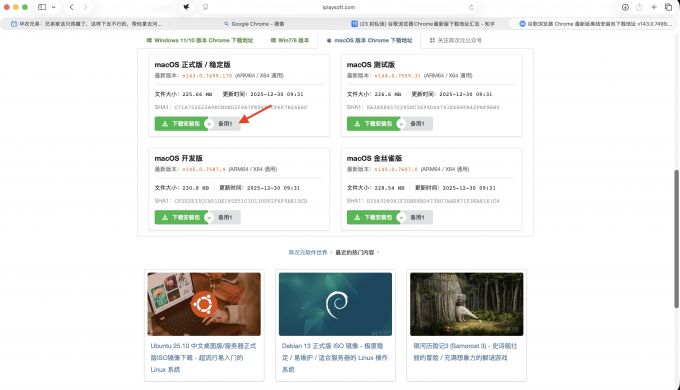Click the SHA1 hash in the 测试版 card
This screenshot has height=390, width=680.
click(x=433, y=107)
